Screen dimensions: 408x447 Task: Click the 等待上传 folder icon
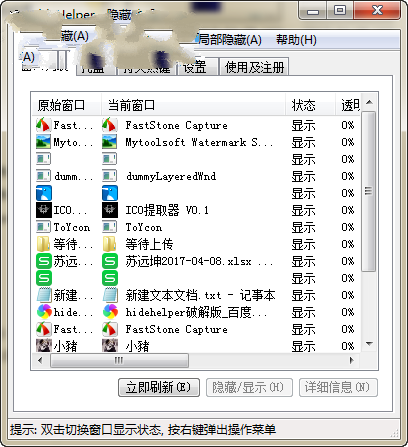[110, 244]
